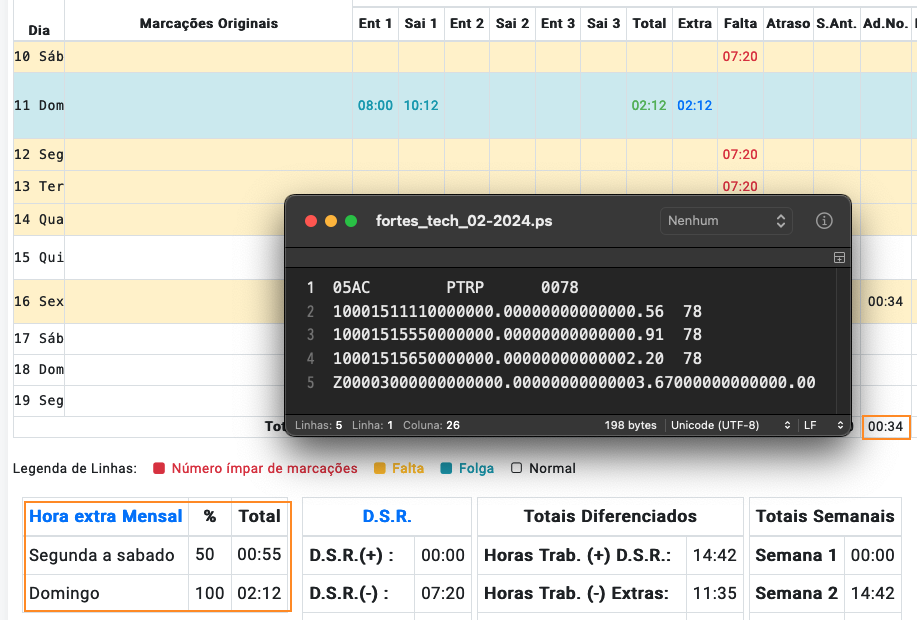The height and width of the screenshot is (620, 917).
Task: Select the Extra column header
Action: pos(695,23)
